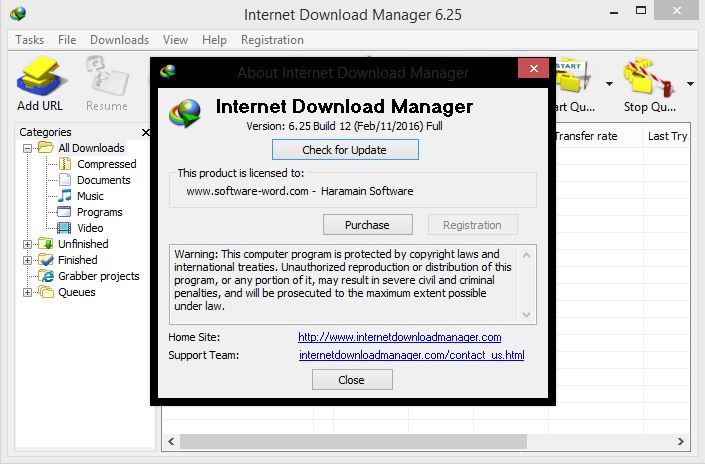705x464 pixels.
Task: Open the Support Team contact_us.html link
Action: click(x=411, y=355)
